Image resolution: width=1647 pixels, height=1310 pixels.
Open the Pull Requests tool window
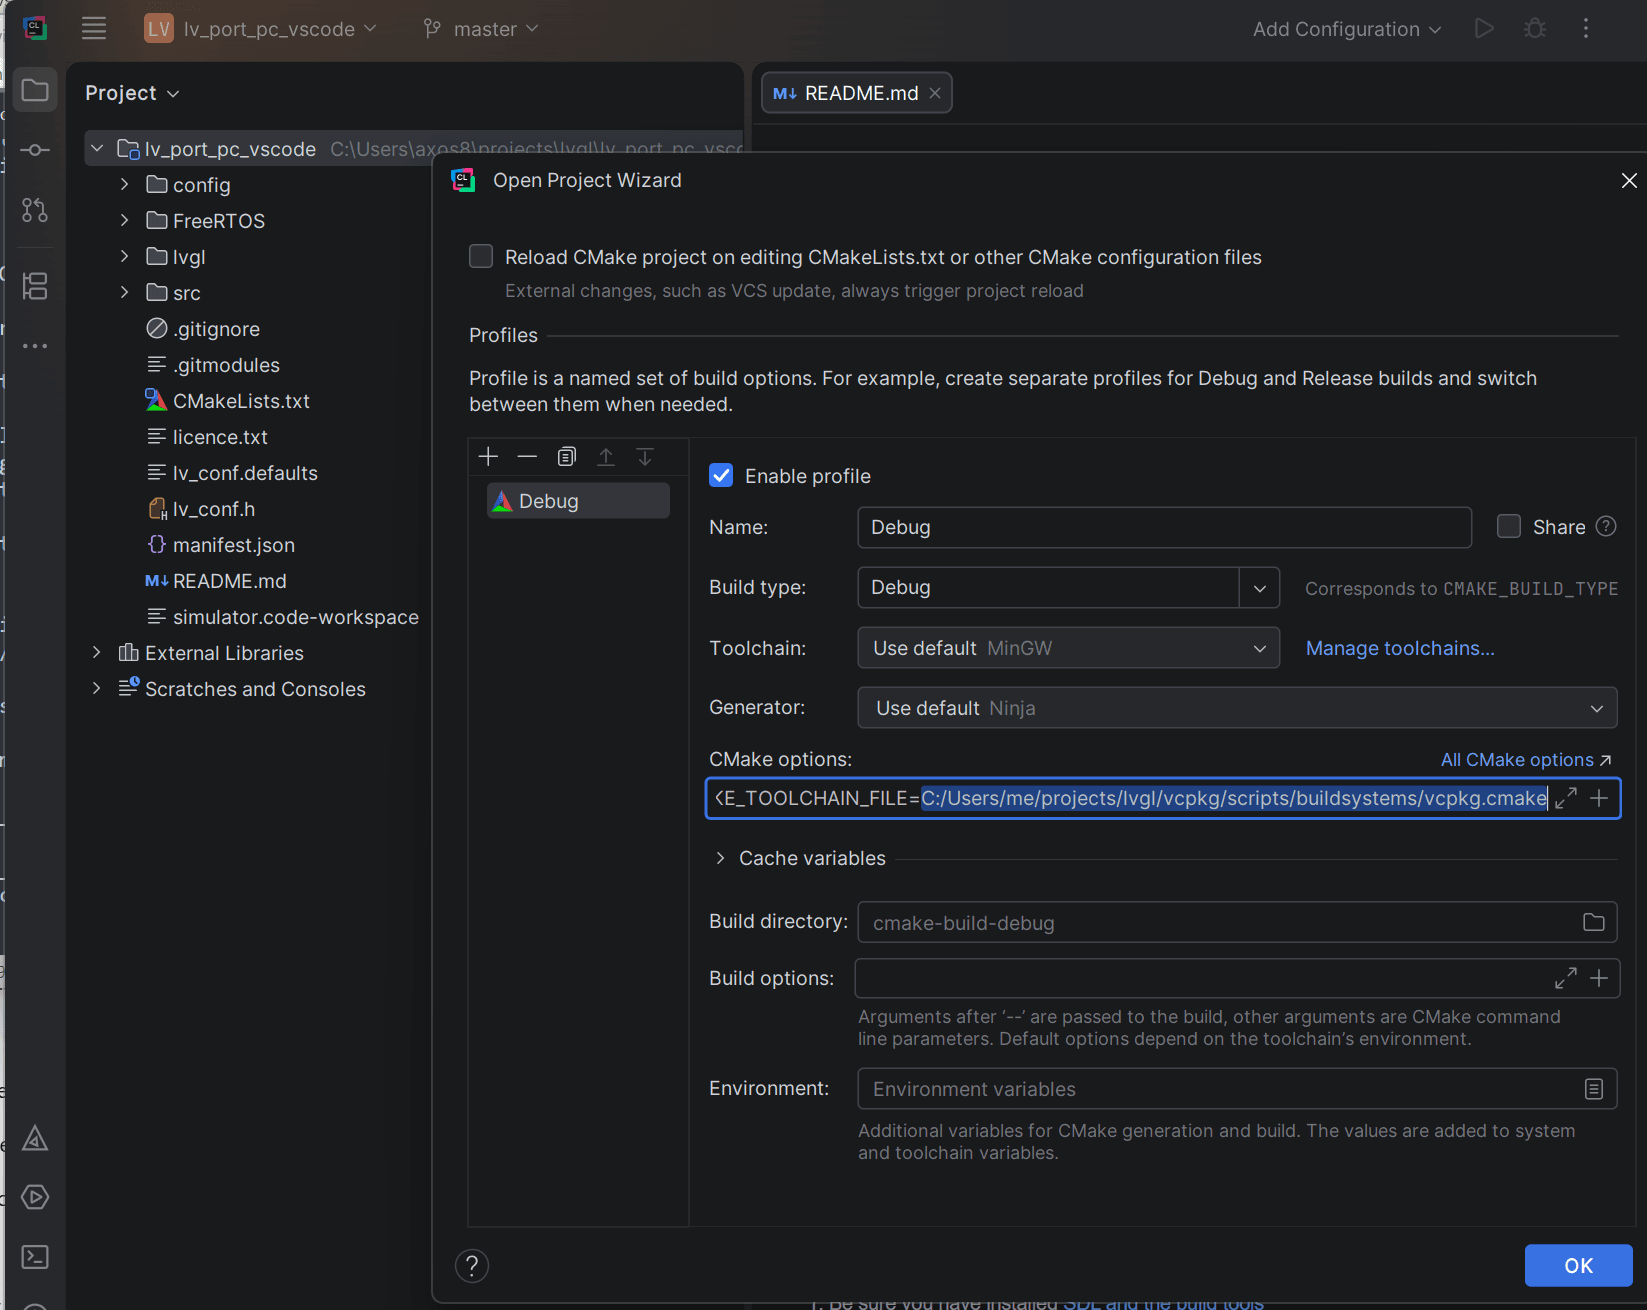click(x=35, y=210)
